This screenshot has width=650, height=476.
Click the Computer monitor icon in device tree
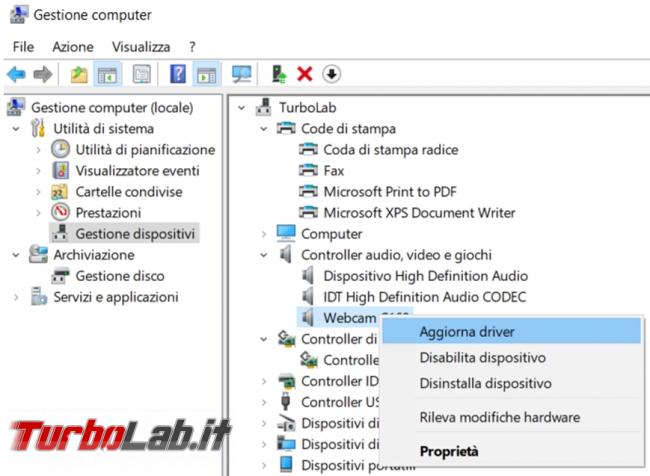pos(286,233)
